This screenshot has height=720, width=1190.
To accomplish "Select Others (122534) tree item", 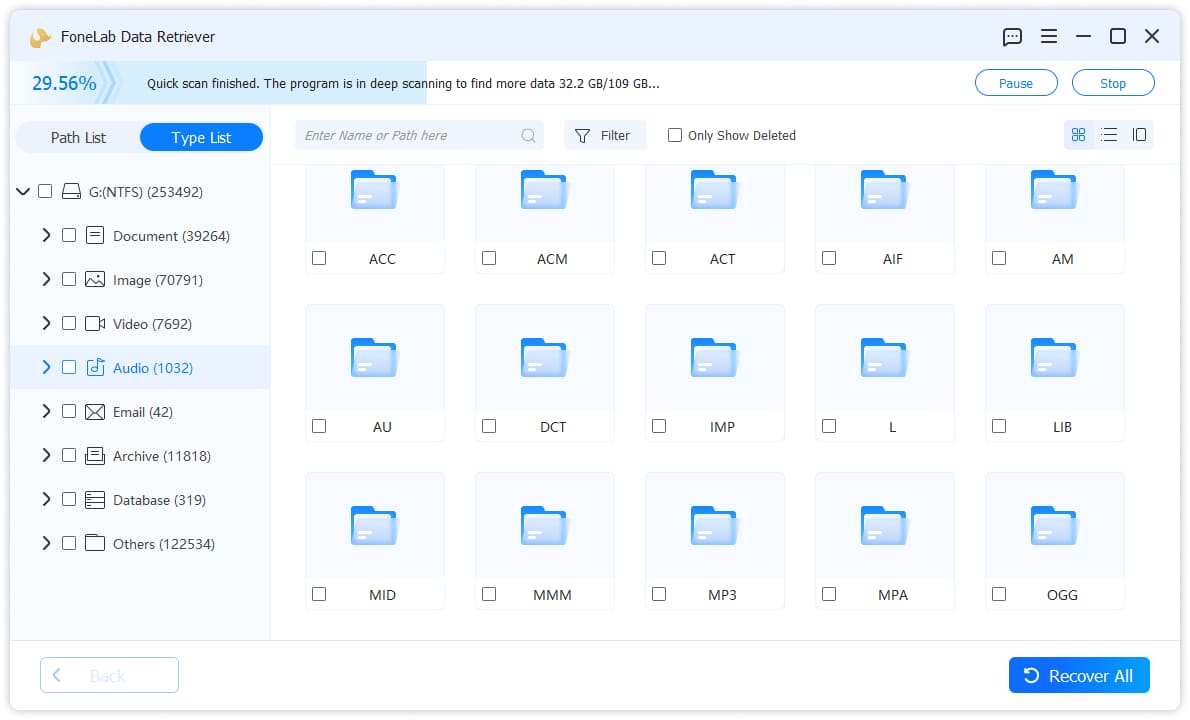I will [140, 544].
